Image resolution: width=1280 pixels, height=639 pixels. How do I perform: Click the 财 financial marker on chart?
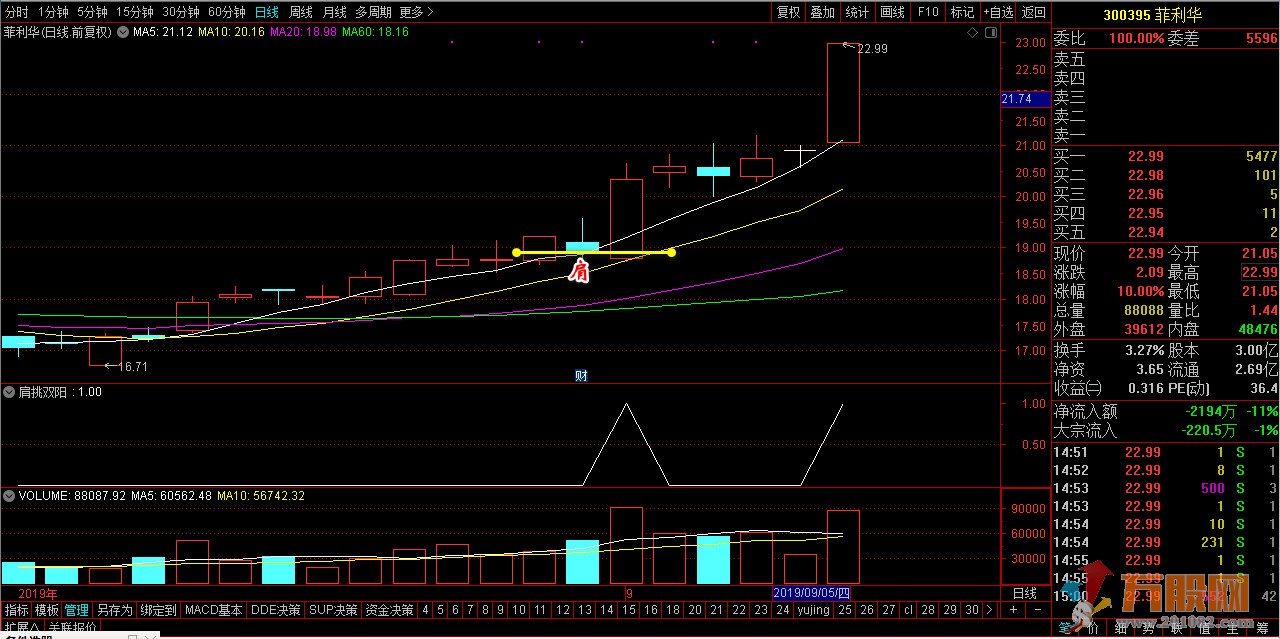click(581, 376)
